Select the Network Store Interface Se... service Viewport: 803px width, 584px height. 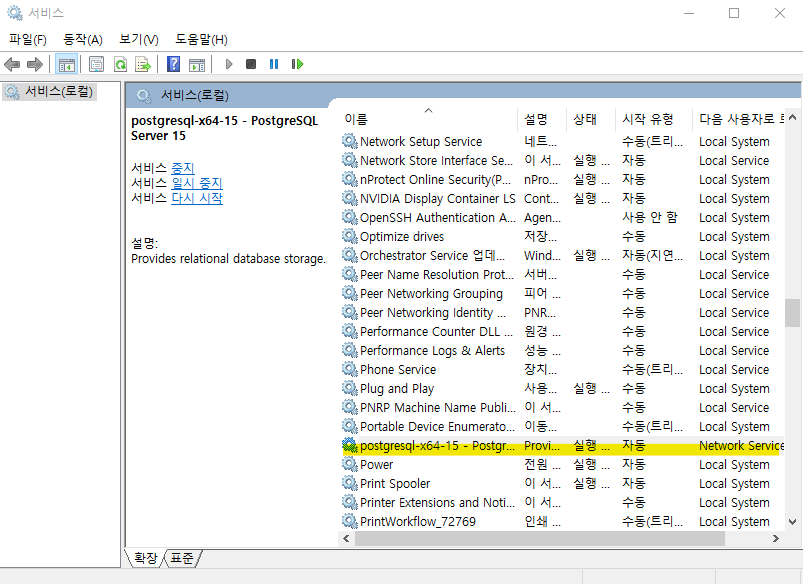tap(562, 160)
